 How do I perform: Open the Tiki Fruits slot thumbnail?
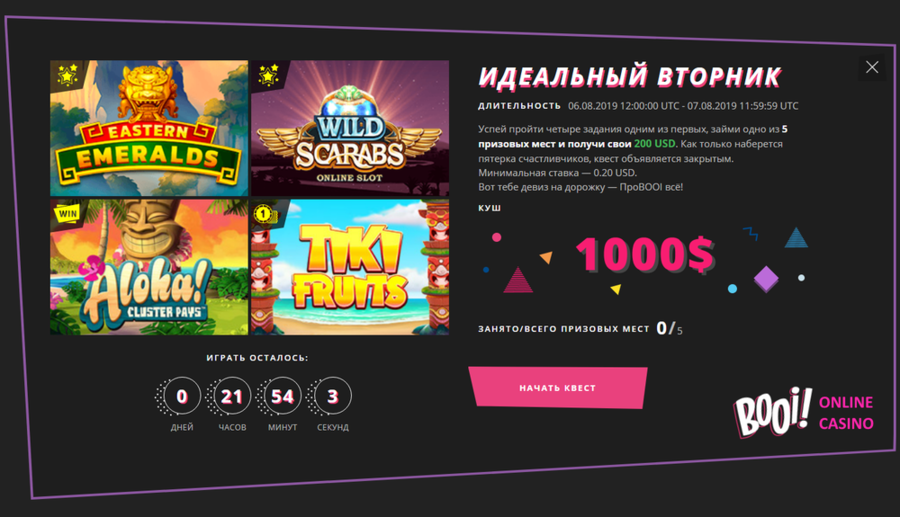(x=350, y=267)
